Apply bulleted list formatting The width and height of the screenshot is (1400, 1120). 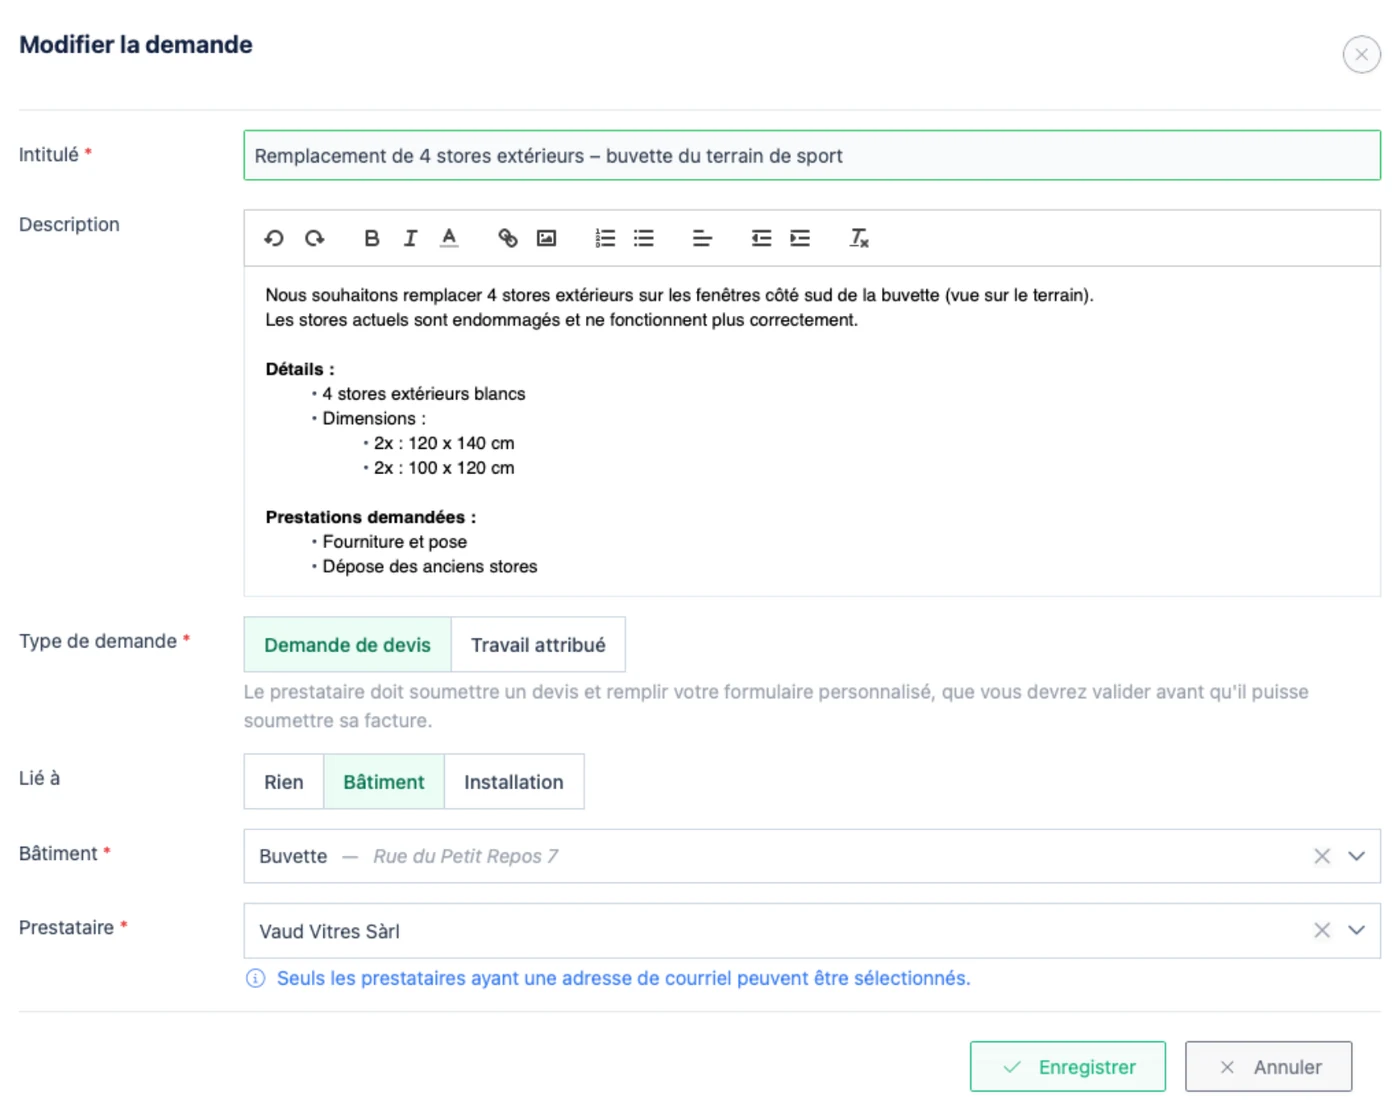(x=644, y=238)
